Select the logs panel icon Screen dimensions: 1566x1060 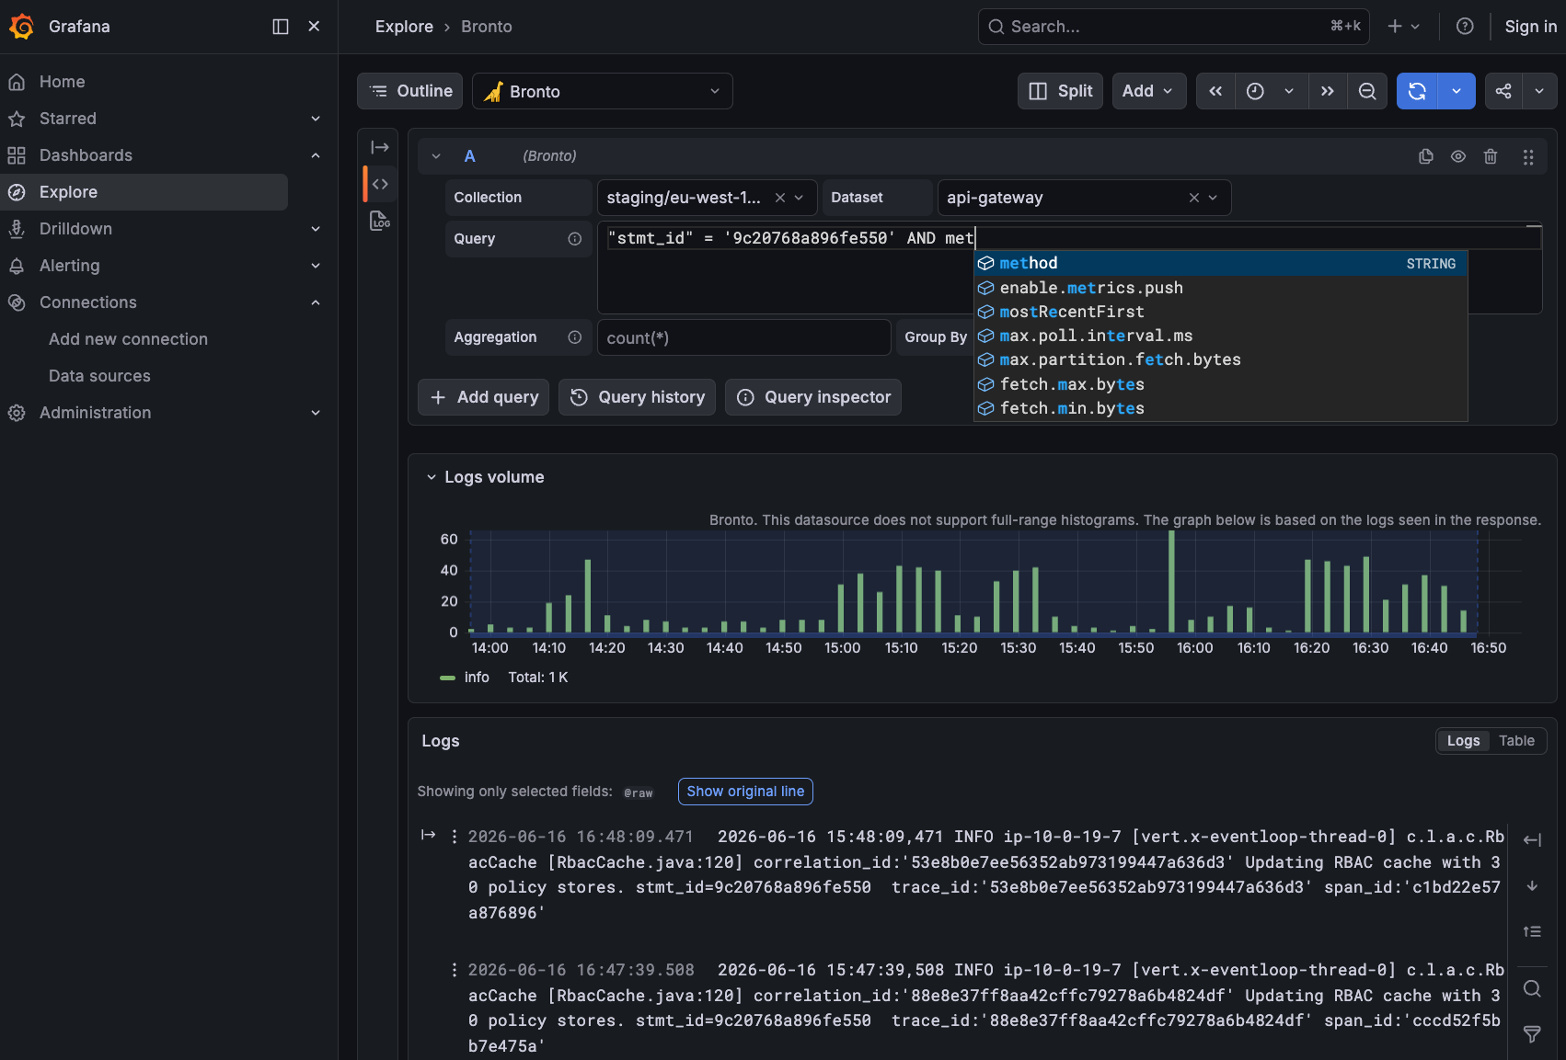[x=379, y=221]
